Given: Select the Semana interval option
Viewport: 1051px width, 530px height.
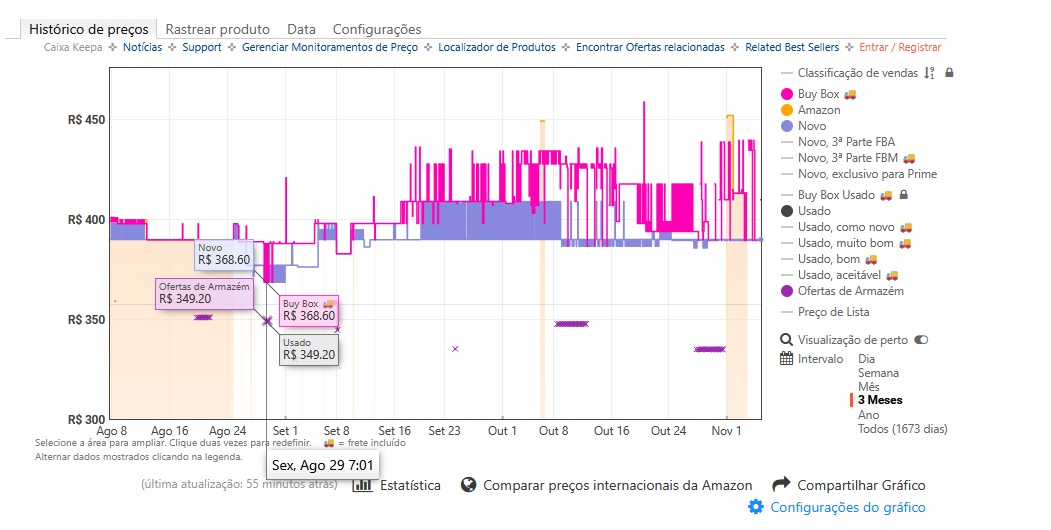Looking at the screenshot, I should [x=878, y=373].
